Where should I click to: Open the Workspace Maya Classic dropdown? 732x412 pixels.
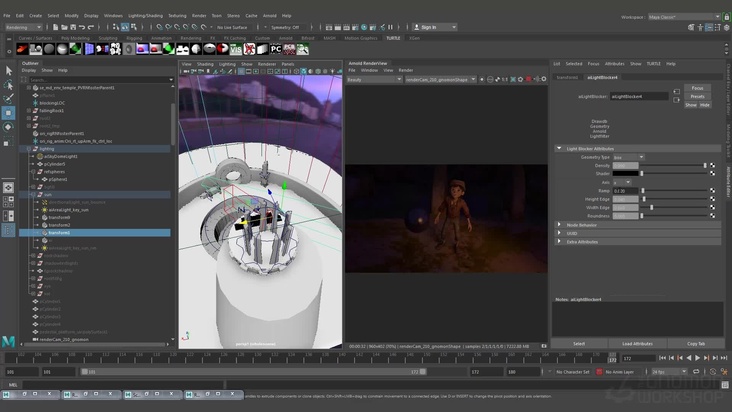[x=684, y=17]
